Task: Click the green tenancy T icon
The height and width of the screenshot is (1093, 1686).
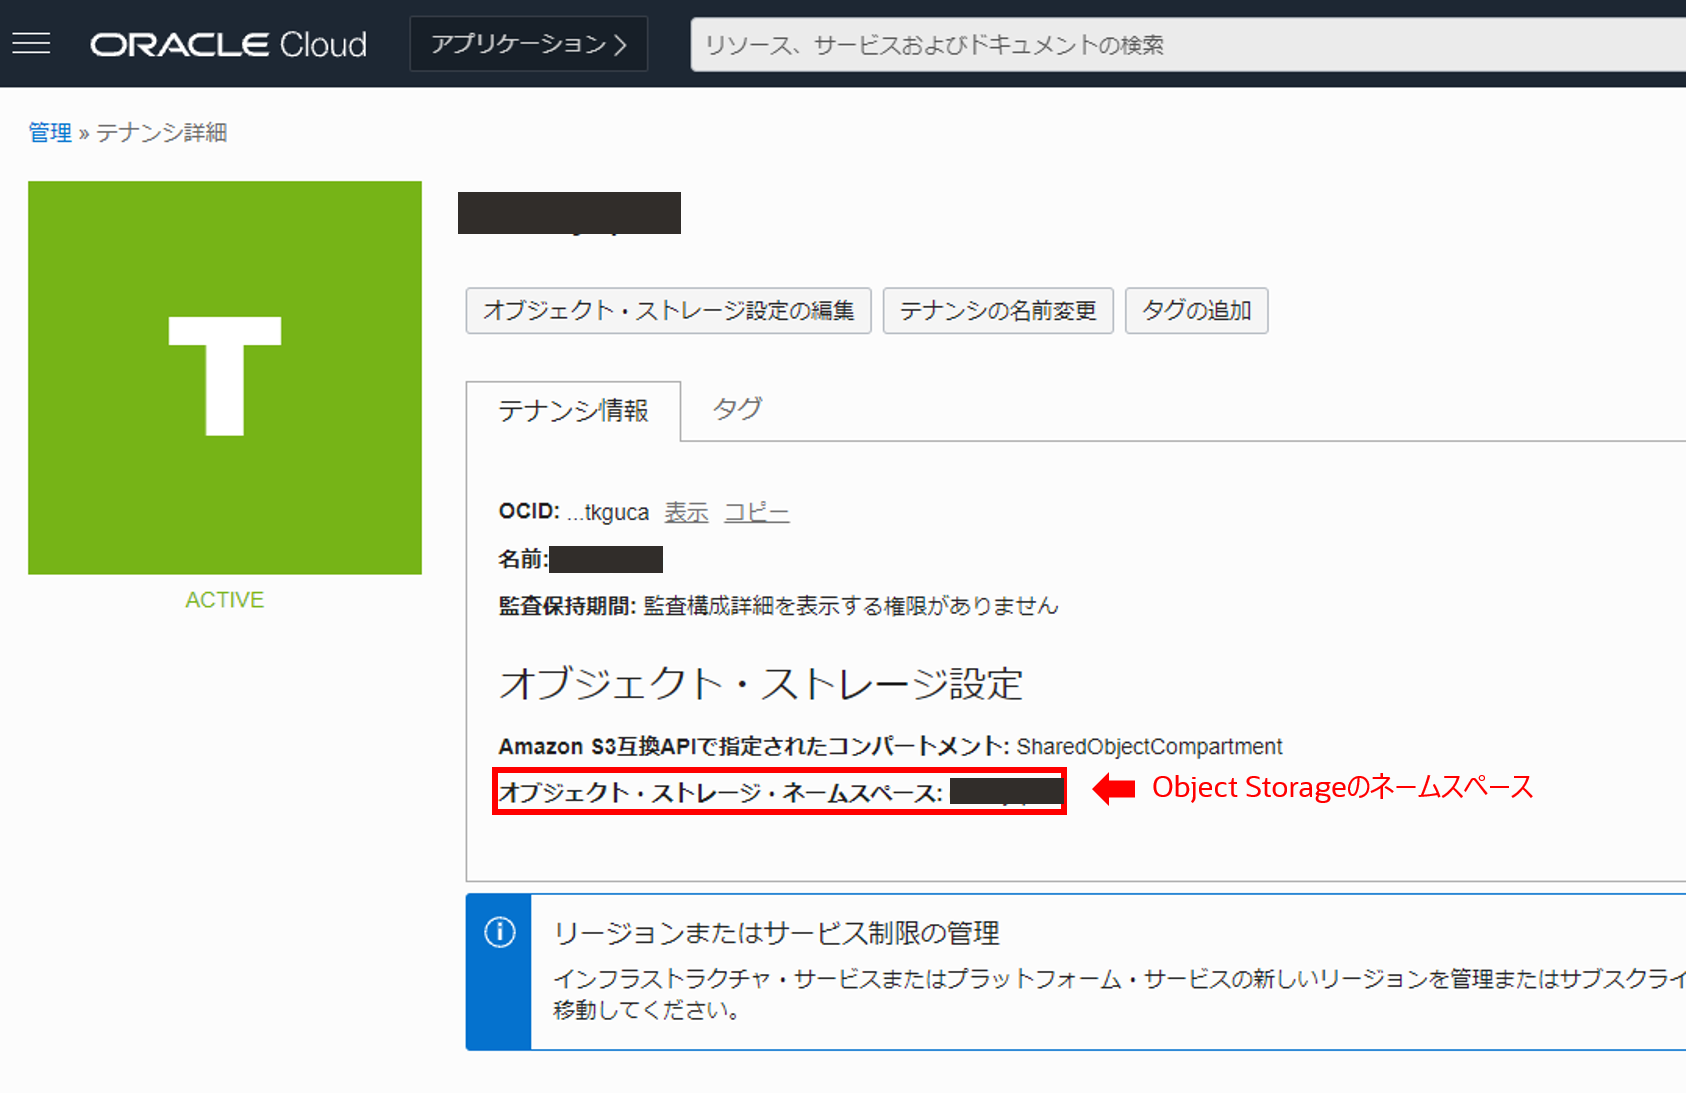Action: click(225, 377)
